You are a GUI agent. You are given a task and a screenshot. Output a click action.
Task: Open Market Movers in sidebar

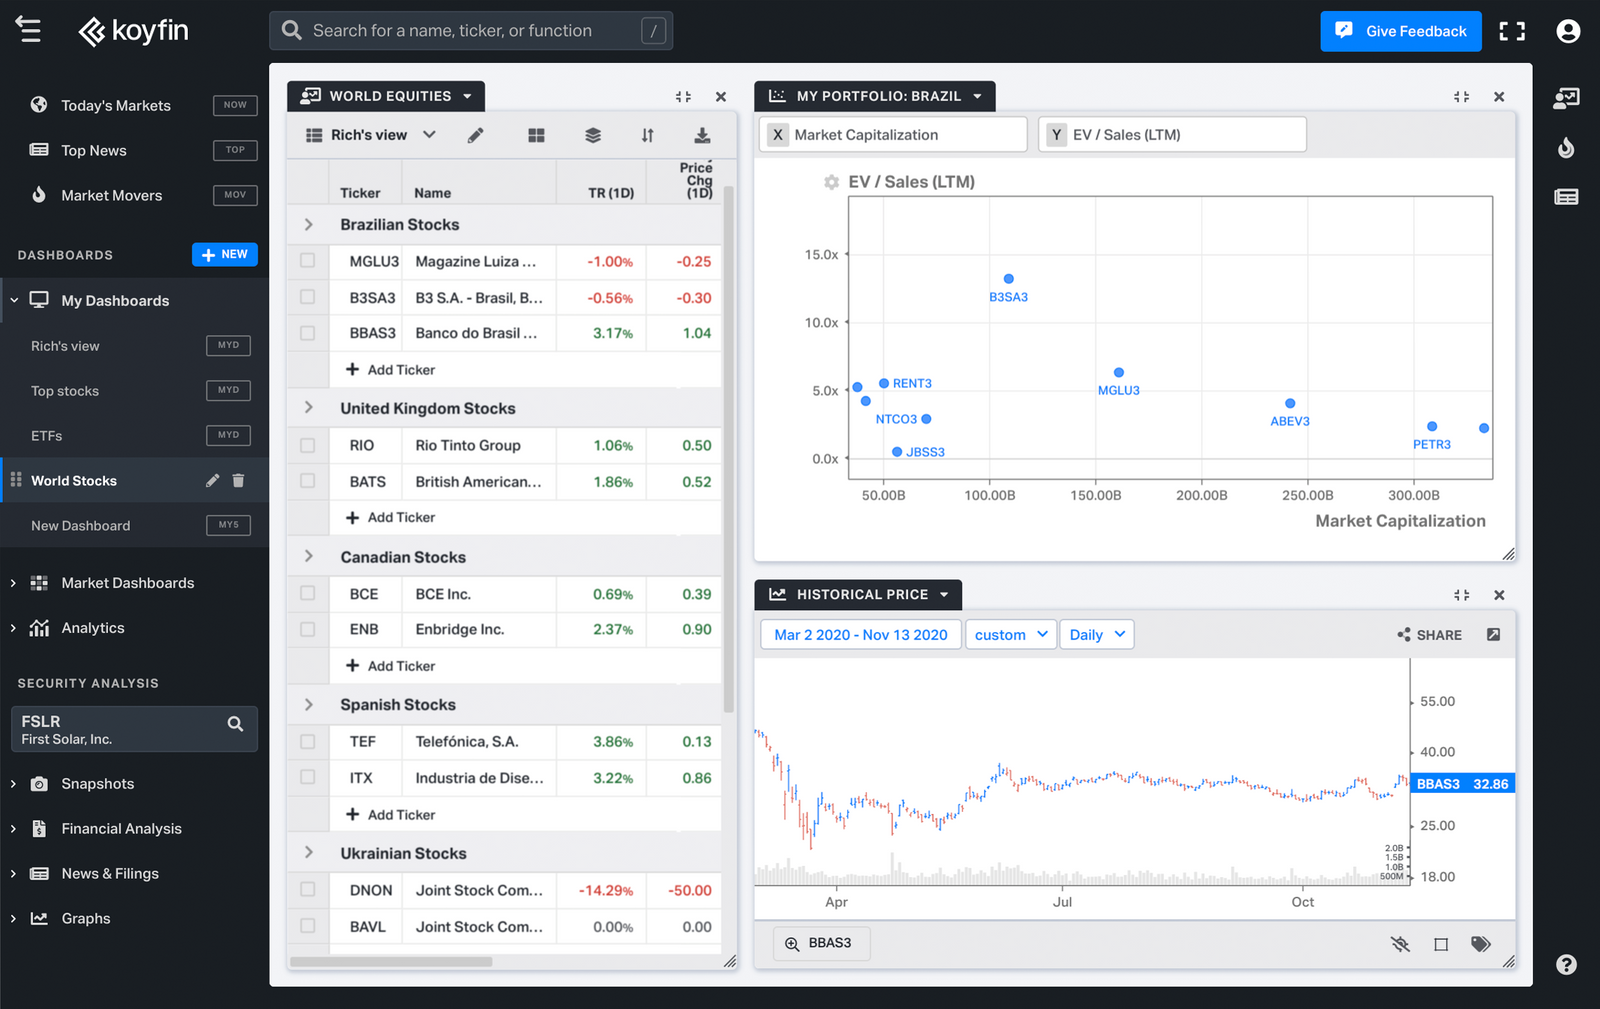tap(111, 195)
